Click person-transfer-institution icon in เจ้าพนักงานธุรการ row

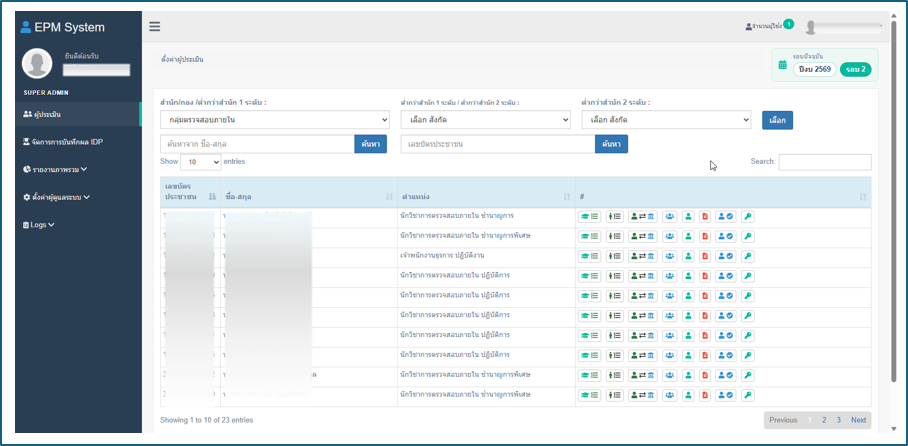pyautogui.click(x=643, y=256)
